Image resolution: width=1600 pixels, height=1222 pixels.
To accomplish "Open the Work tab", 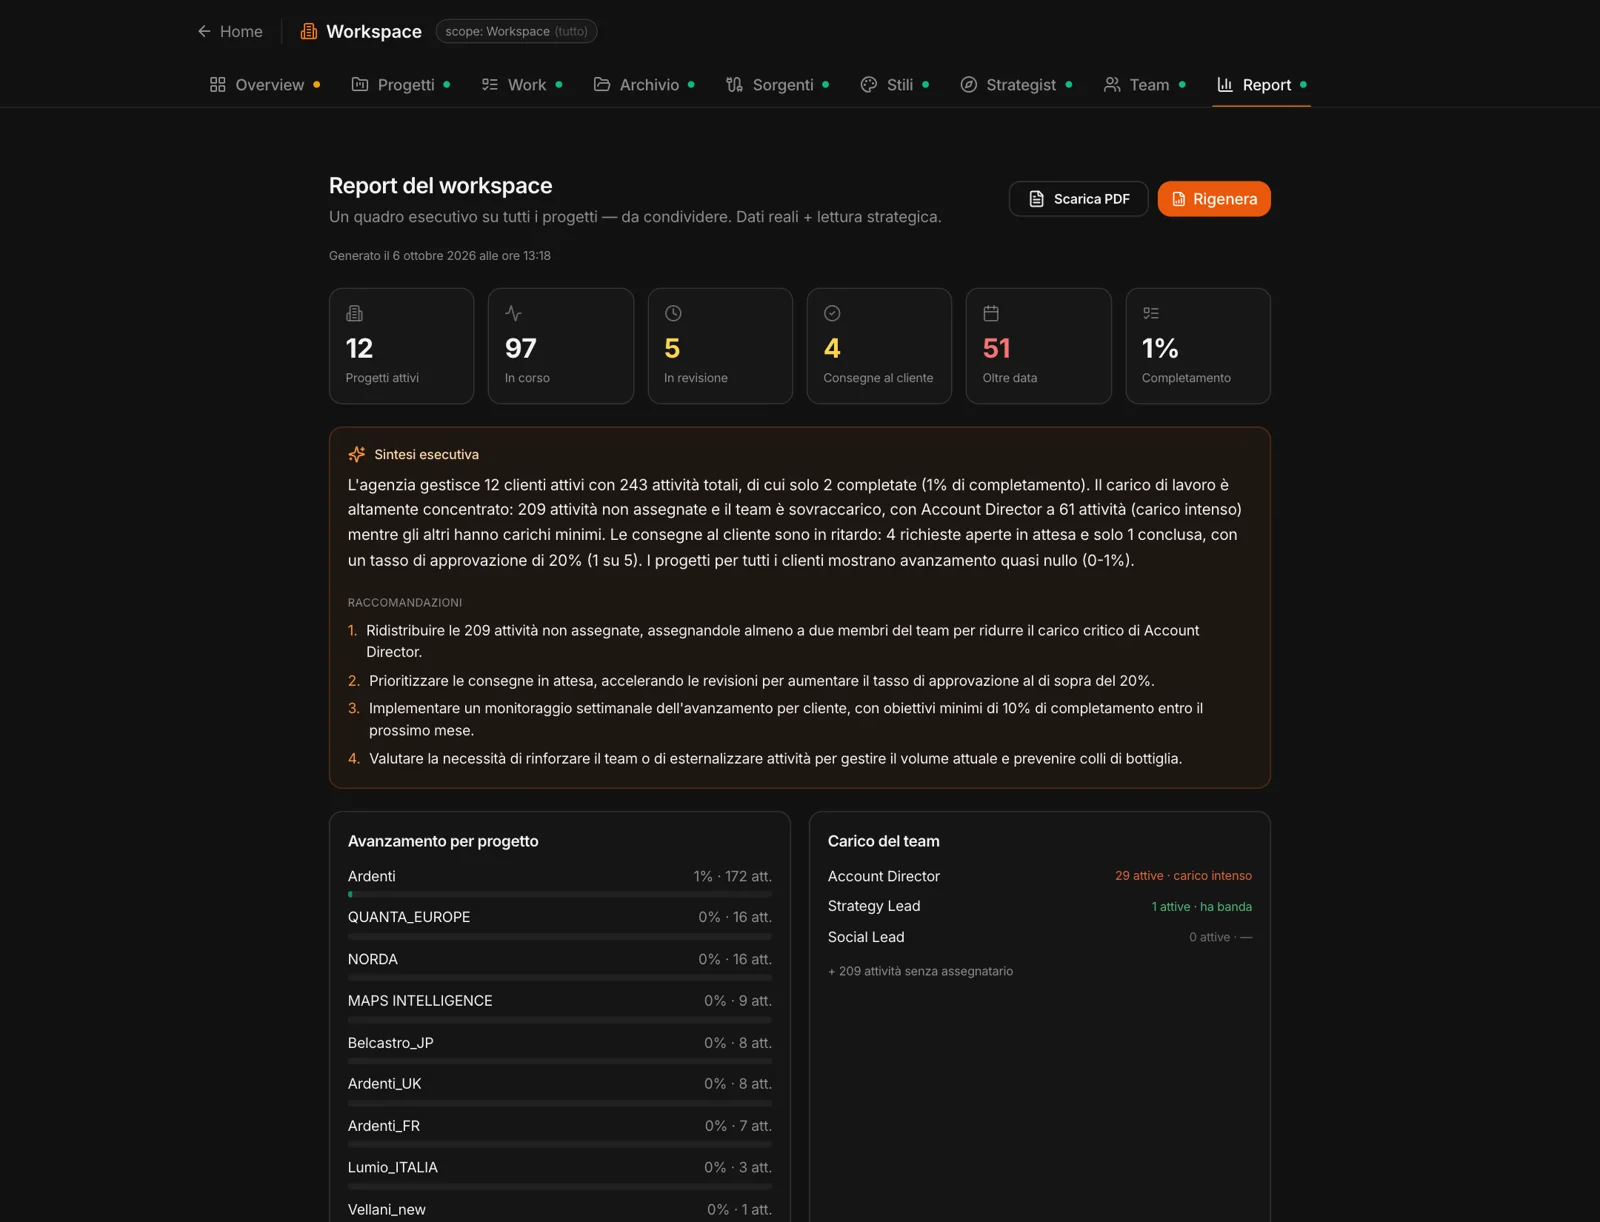I will pos(521,85).
